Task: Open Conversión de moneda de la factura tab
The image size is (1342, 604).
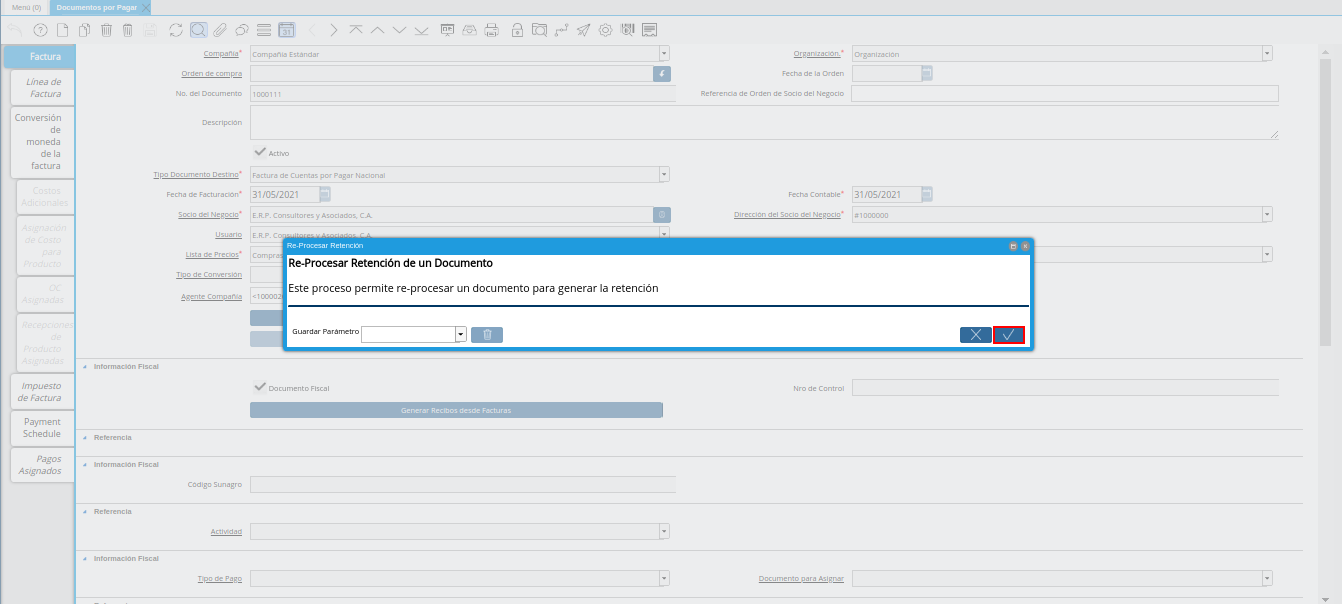Action: 43,142
